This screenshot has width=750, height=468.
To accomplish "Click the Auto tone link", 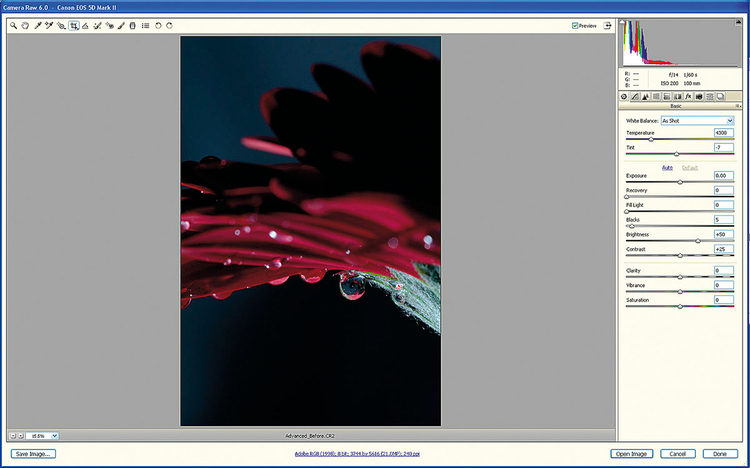I will 667,167.
